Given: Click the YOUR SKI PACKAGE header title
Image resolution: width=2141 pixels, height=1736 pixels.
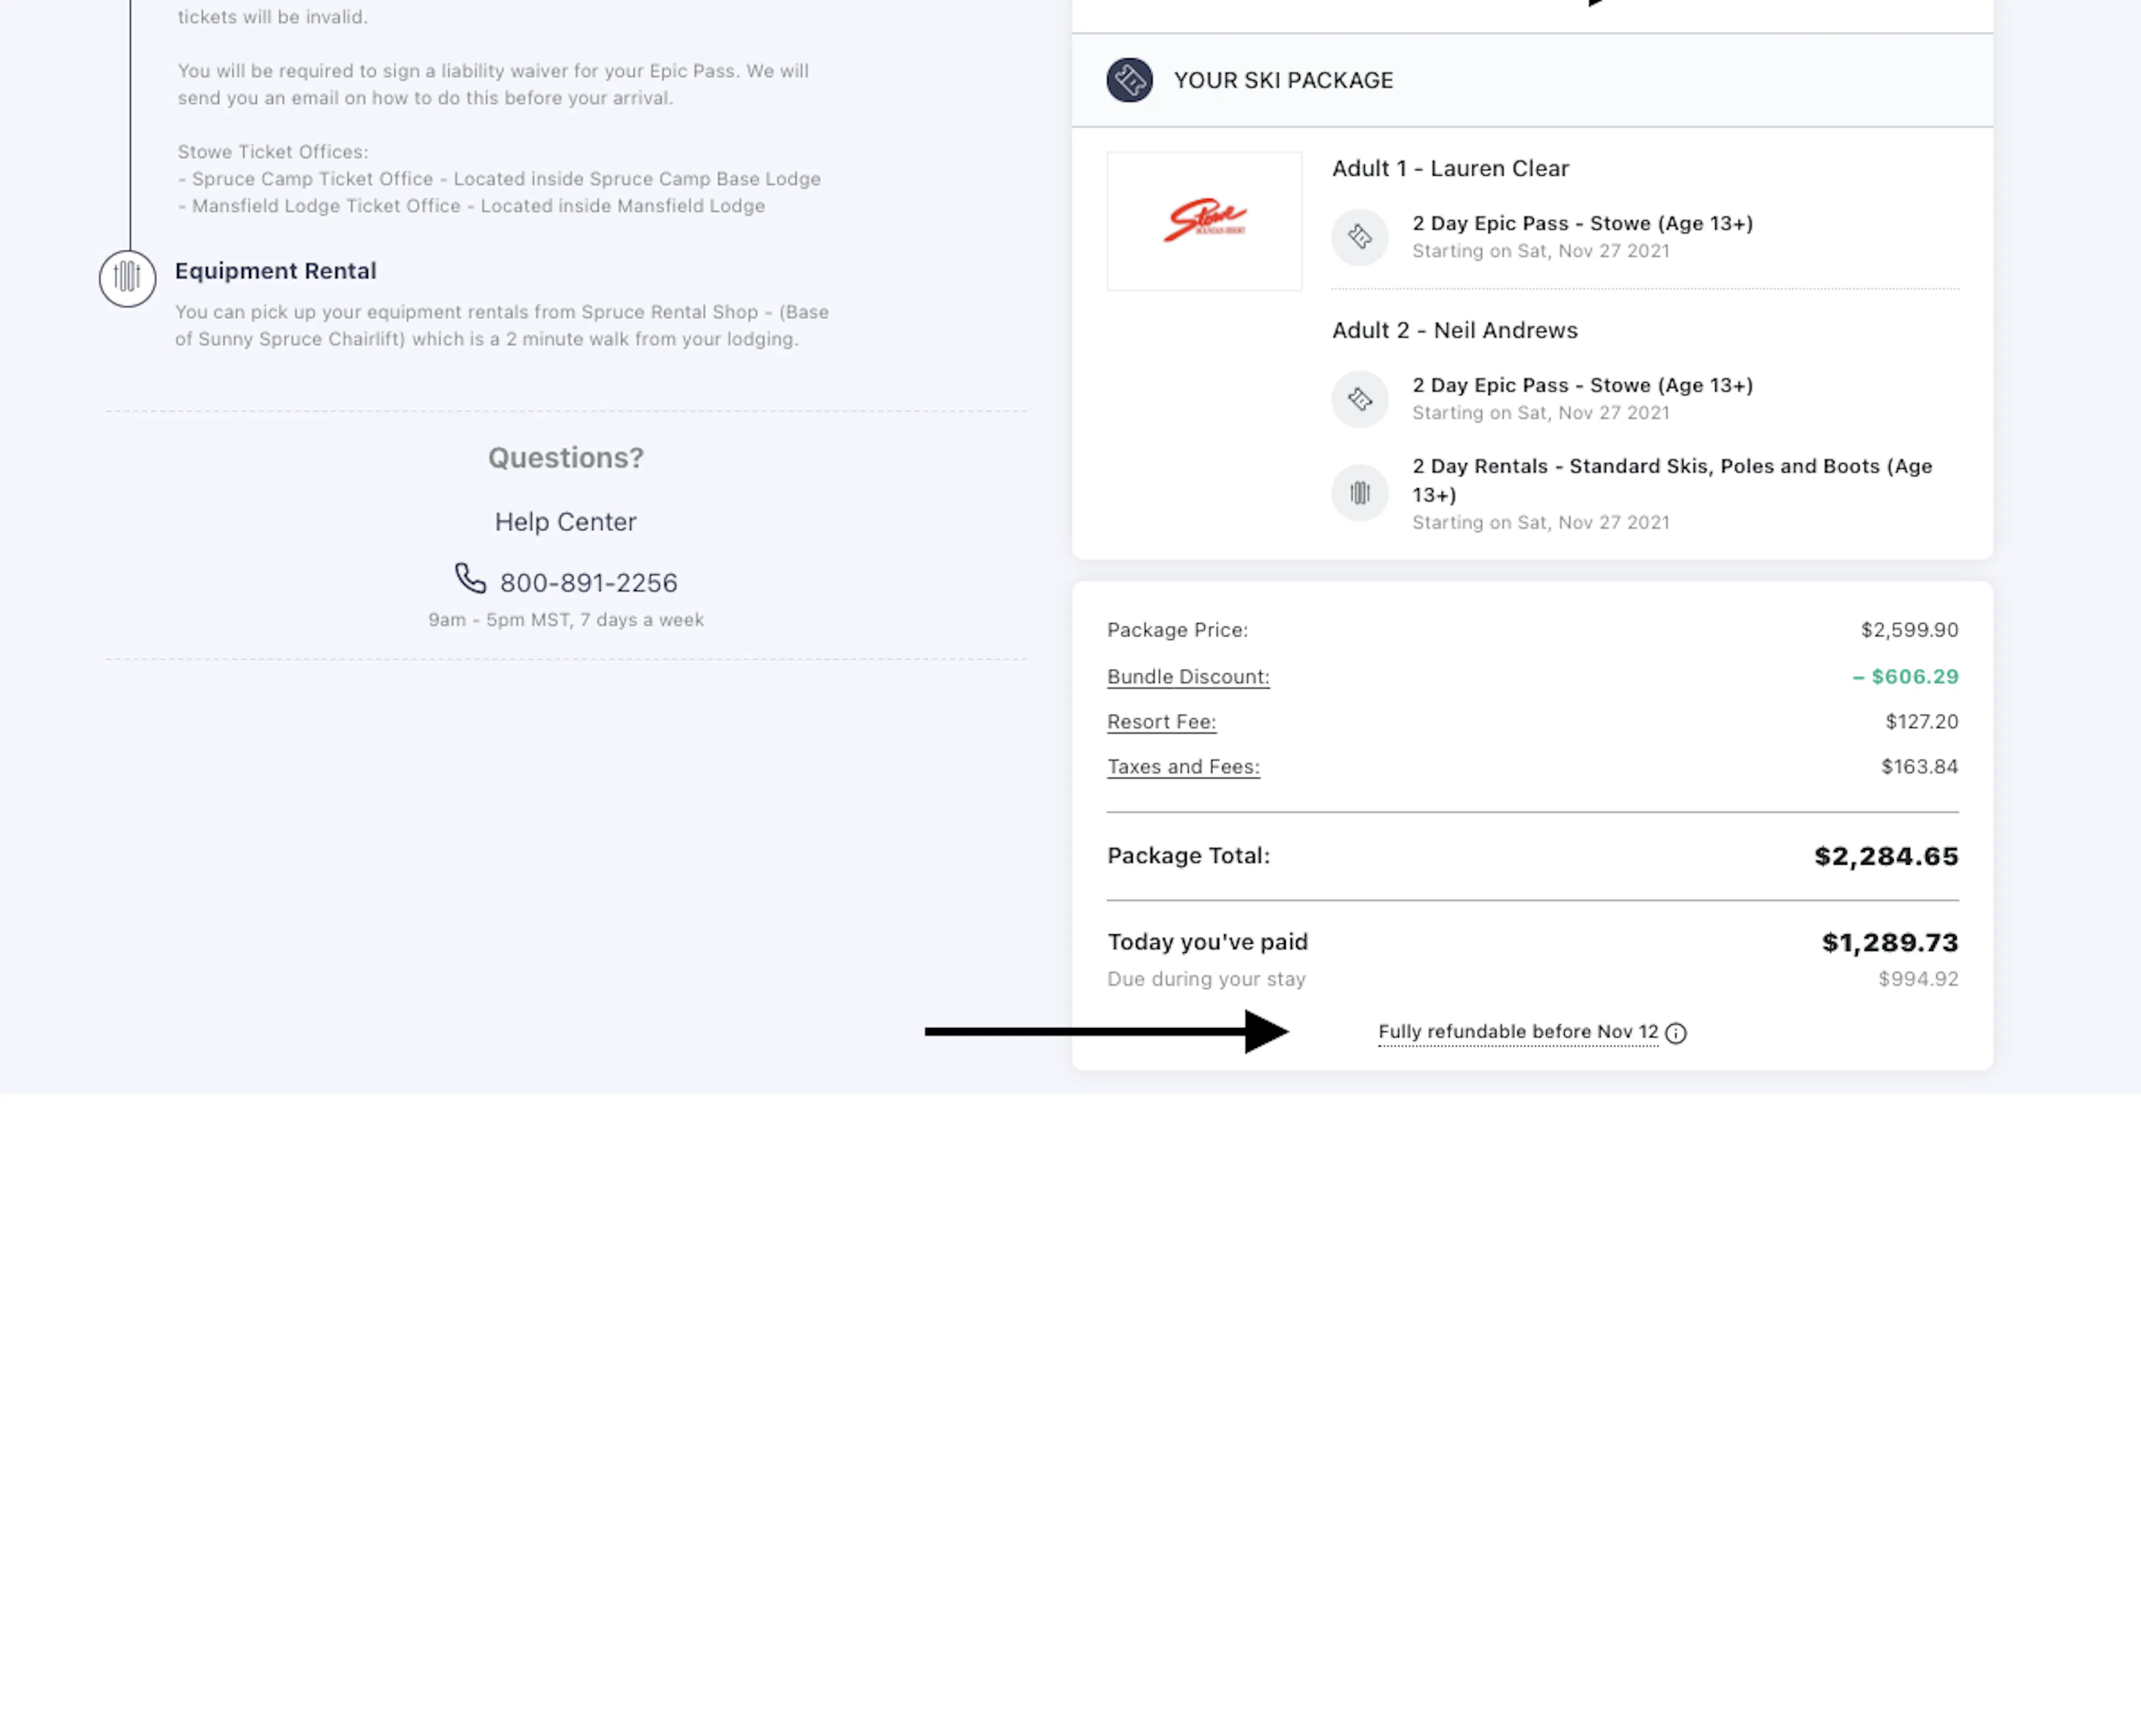Looking at the screenshot, I should point(1283,80).
